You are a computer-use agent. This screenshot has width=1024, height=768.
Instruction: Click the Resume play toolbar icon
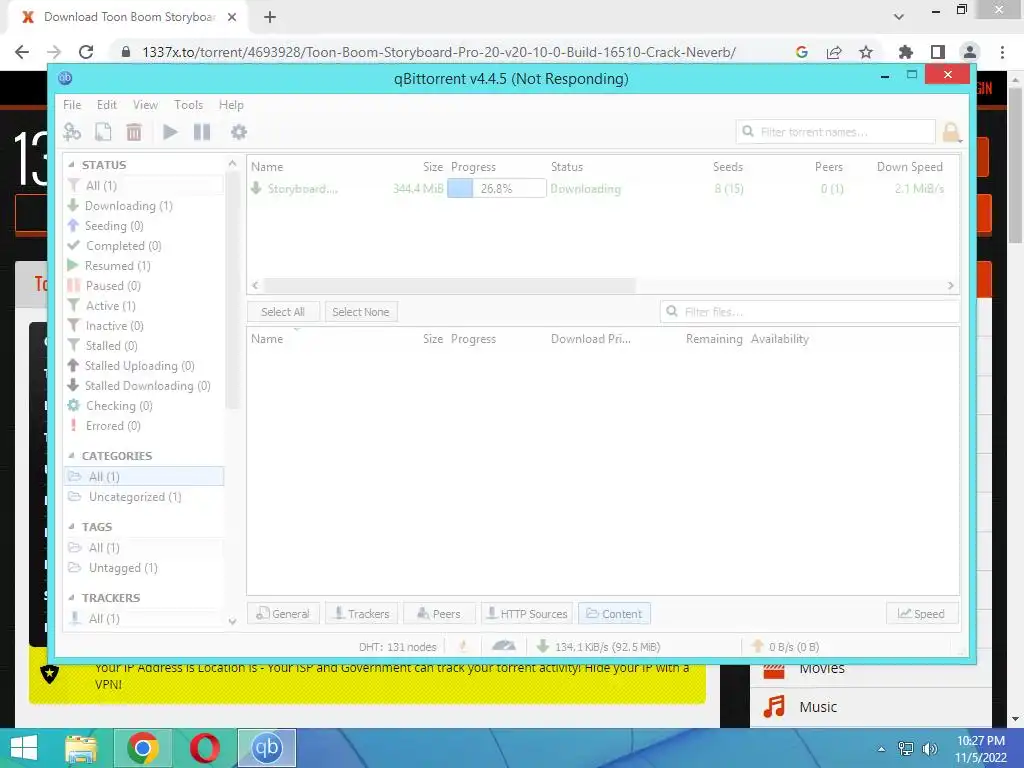170,132
